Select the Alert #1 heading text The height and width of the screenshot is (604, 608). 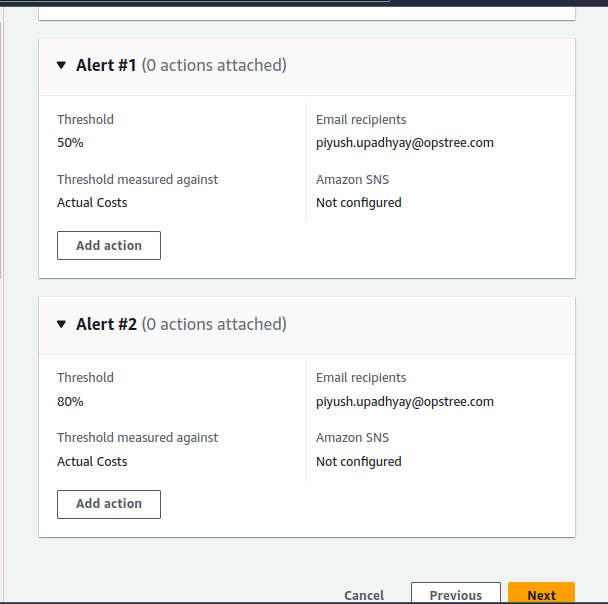tap(106, 66)
